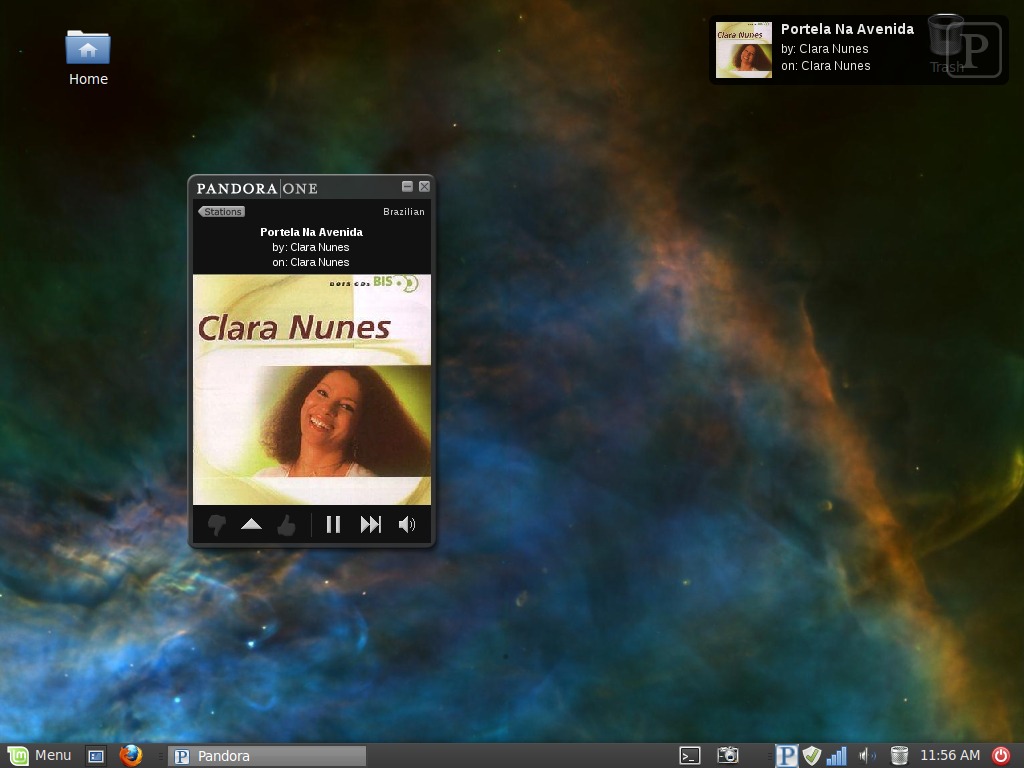Thumbs down the current Pandora song

pos(216,524)
